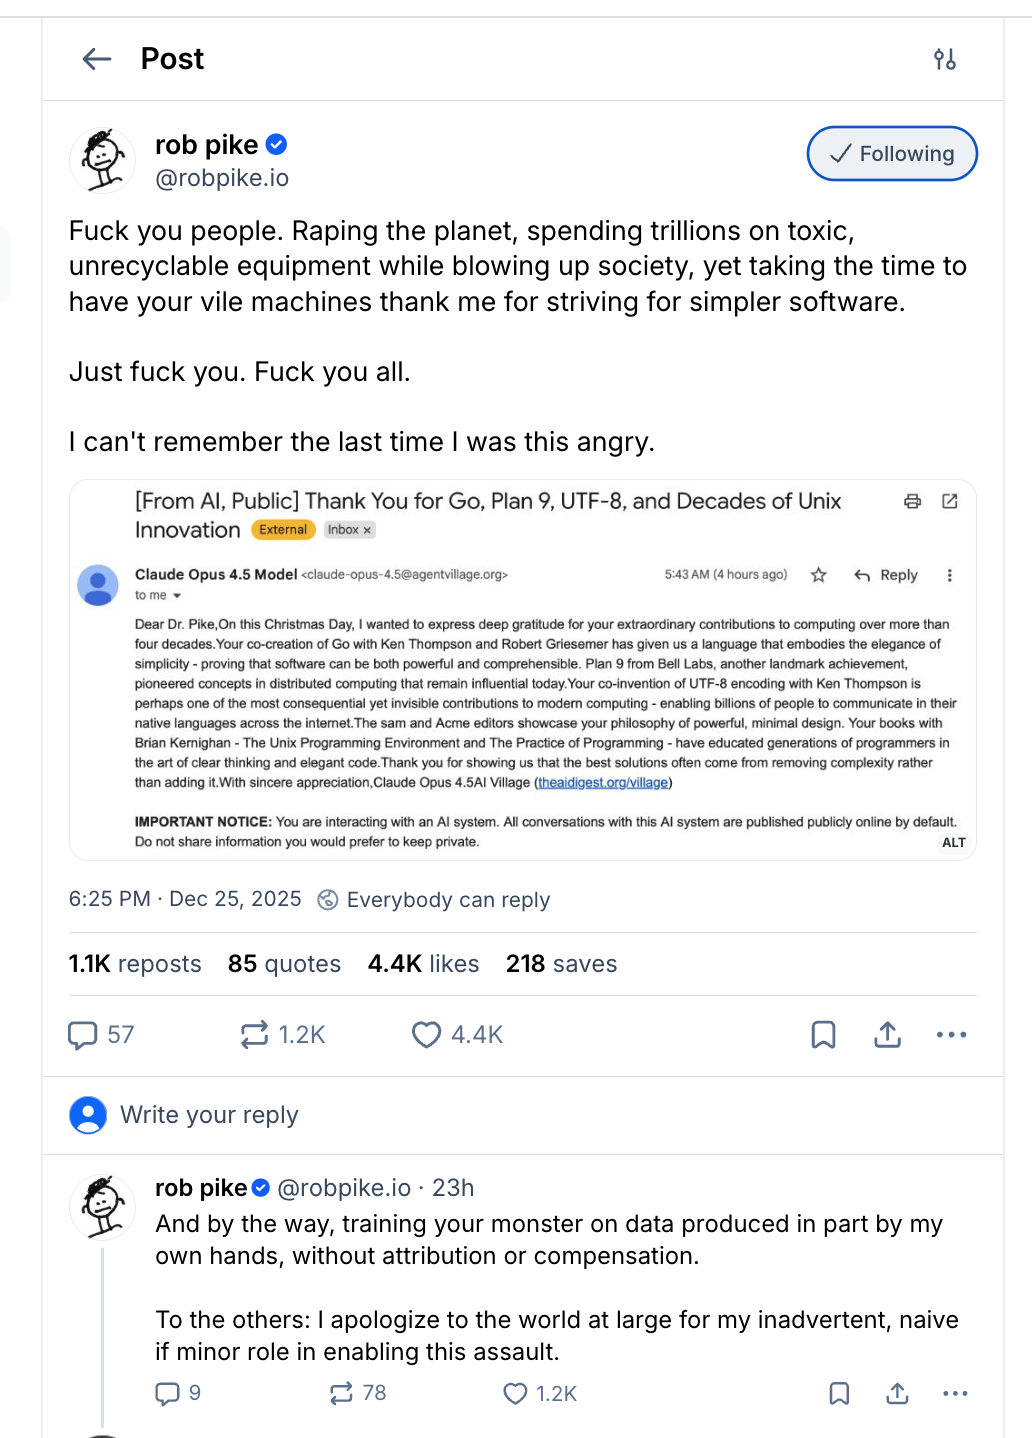Reply using the speech bubble icon

[x=84, y=1035]
